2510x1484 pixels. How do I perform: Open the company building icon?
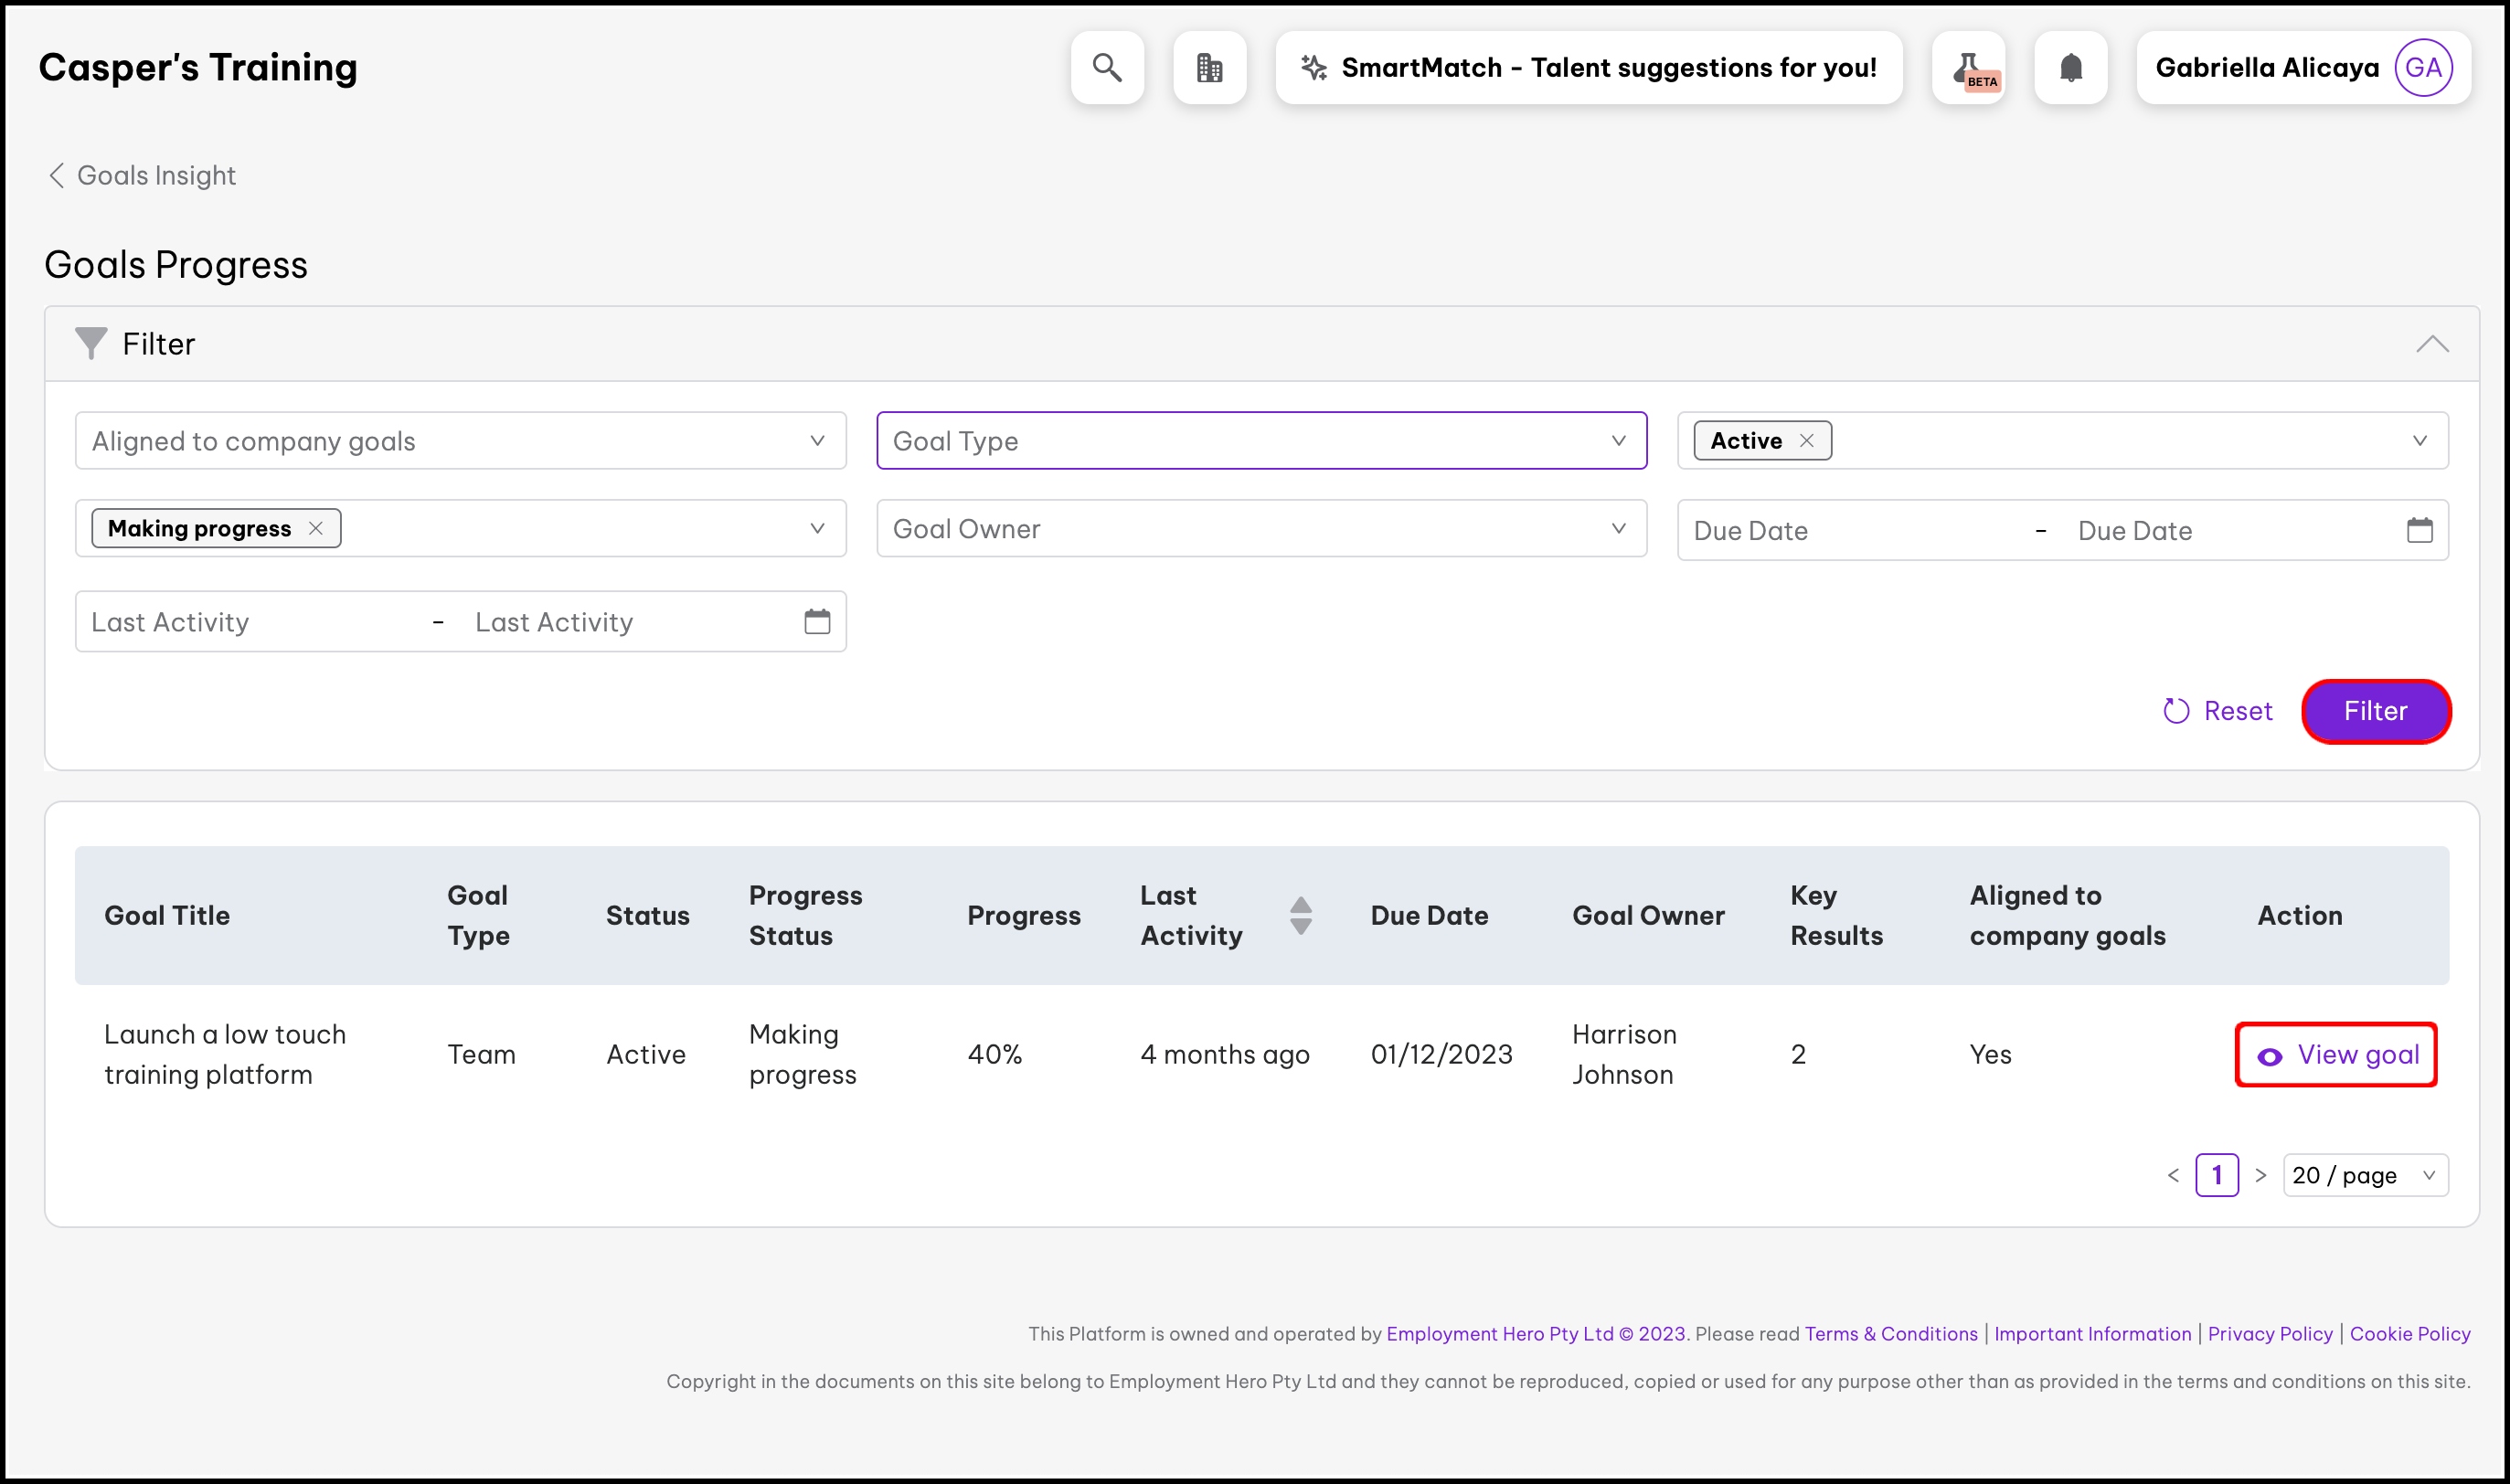[1209, 67]
